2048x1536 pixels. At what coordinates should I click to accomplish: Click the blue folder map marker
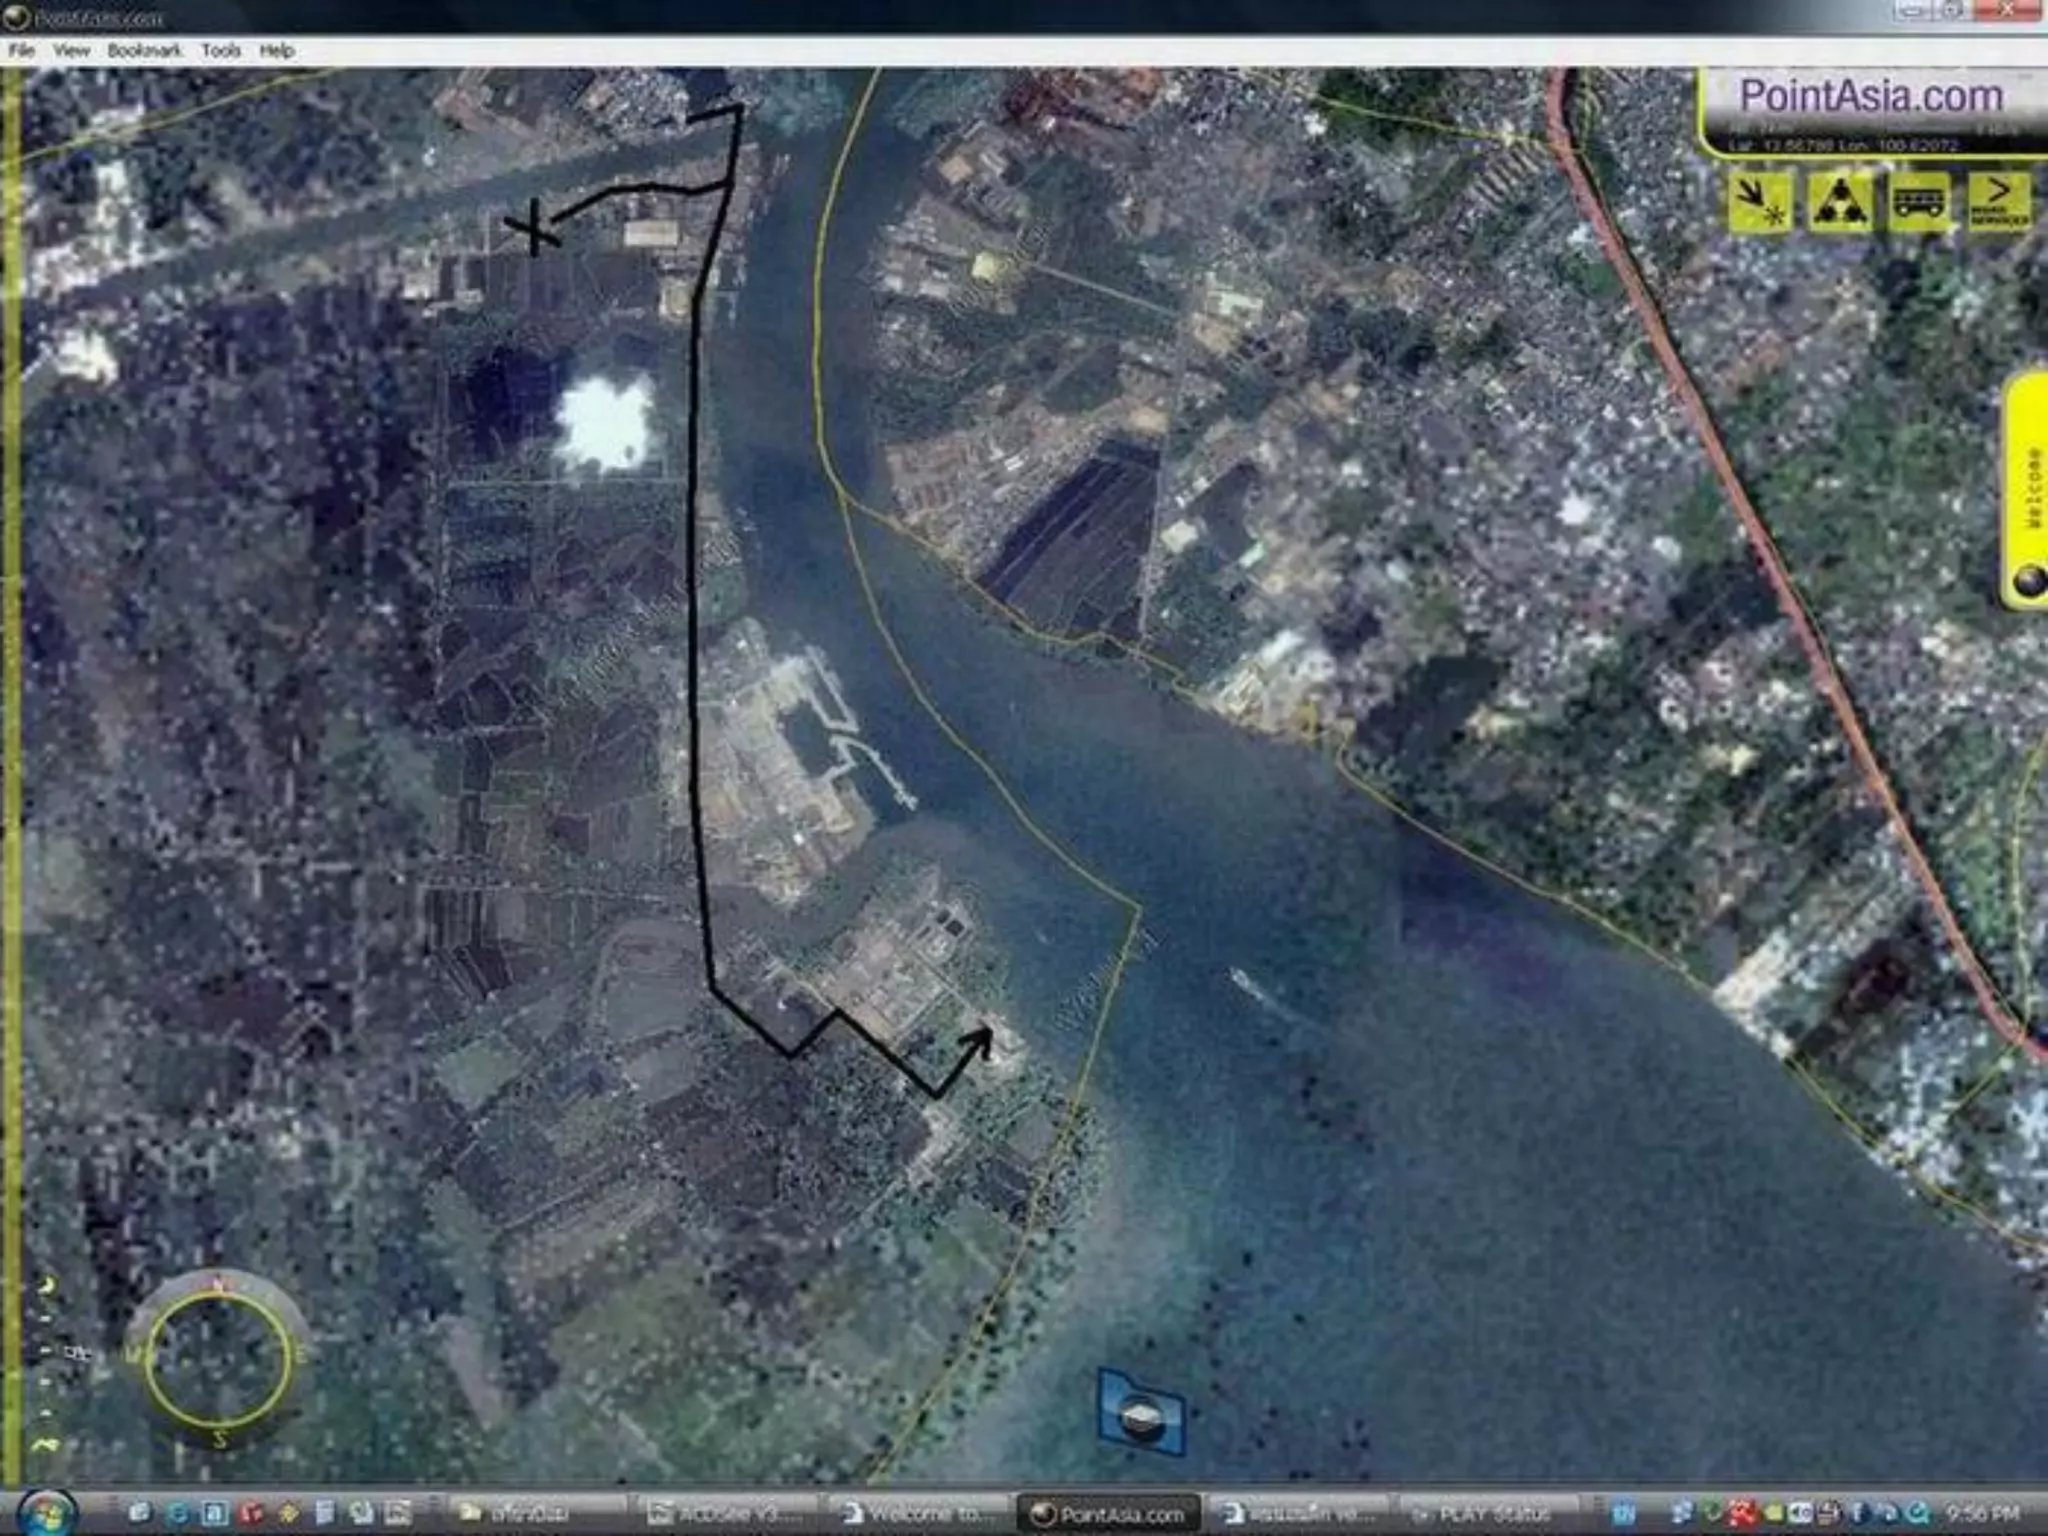pyautogui.click(x=1141, y=1413)
